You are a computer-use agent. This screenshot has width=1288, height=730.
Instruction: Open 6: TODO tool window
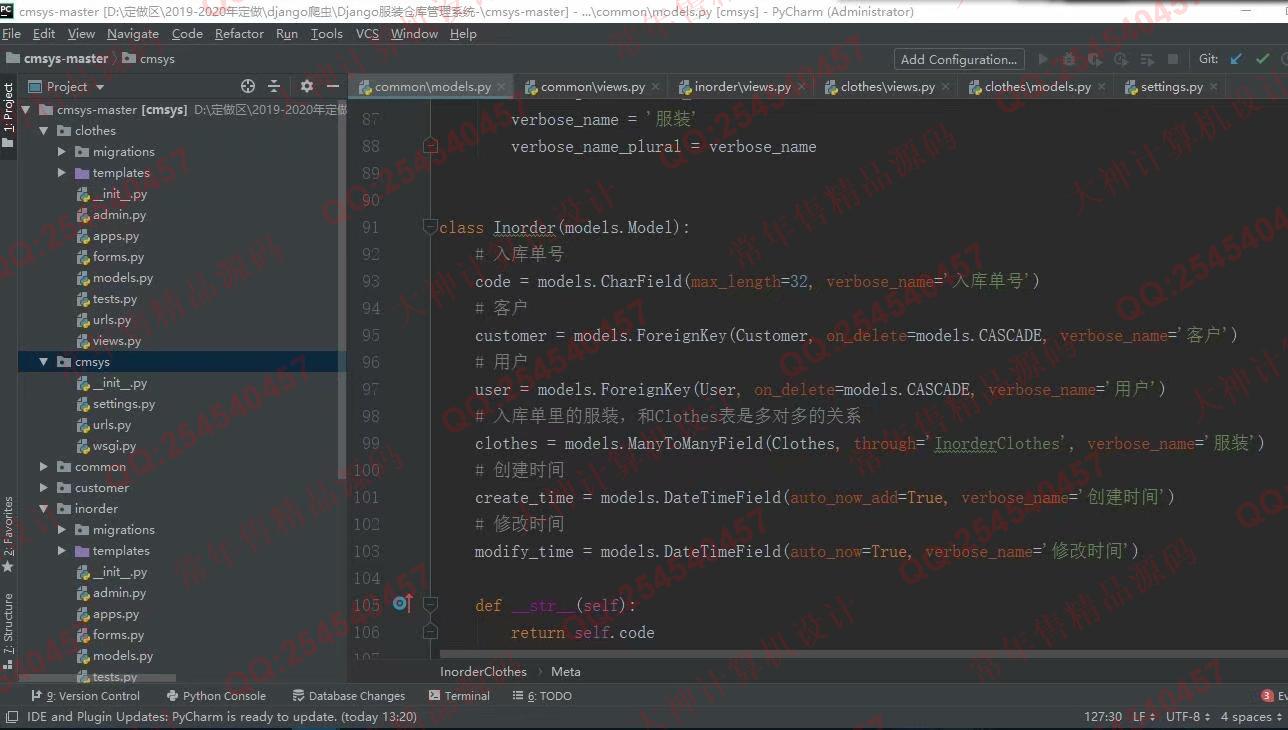pyautogui.click(x=542, y=696)
